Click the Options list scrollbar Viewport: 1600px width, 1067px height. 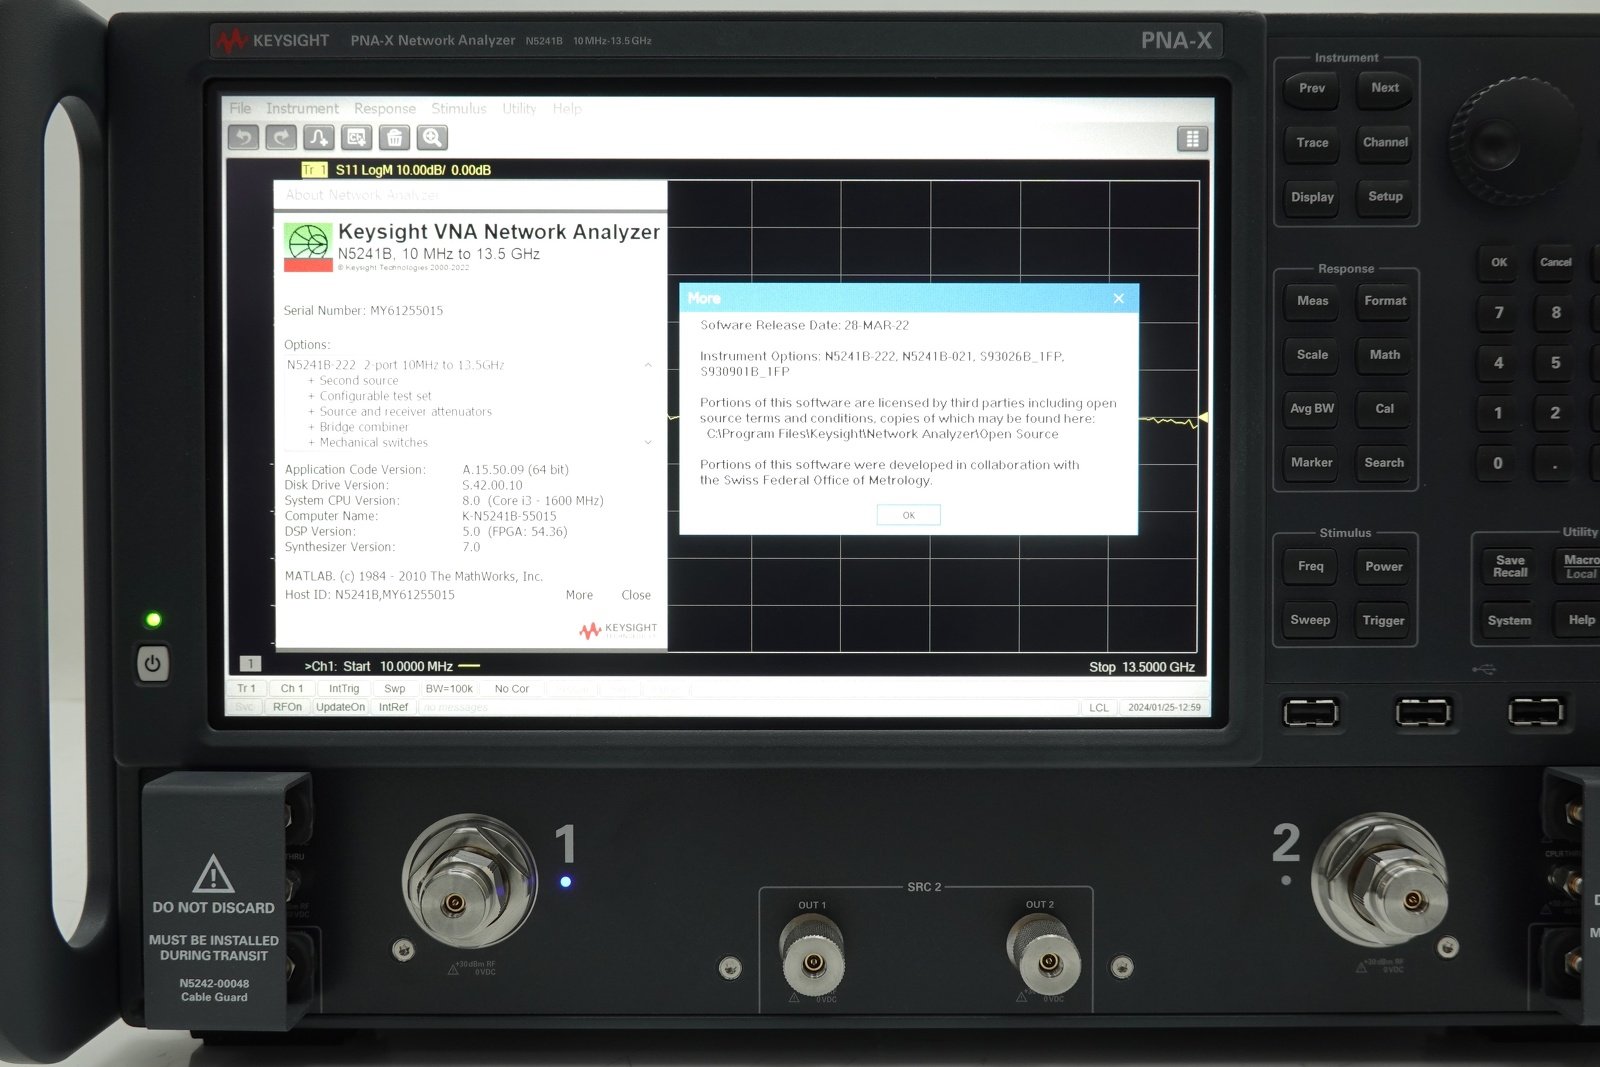[648, 404]
